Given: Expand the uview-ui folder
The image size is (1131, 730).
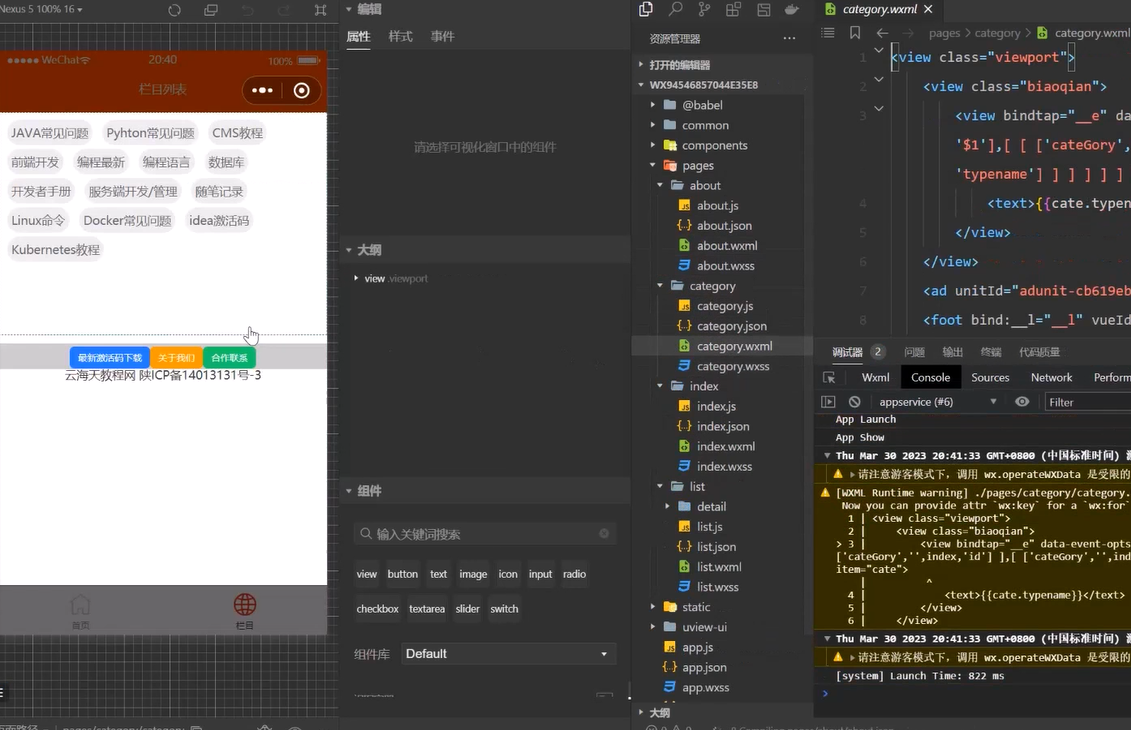Looking at the screenshot, I should click(x=653, y=627).
